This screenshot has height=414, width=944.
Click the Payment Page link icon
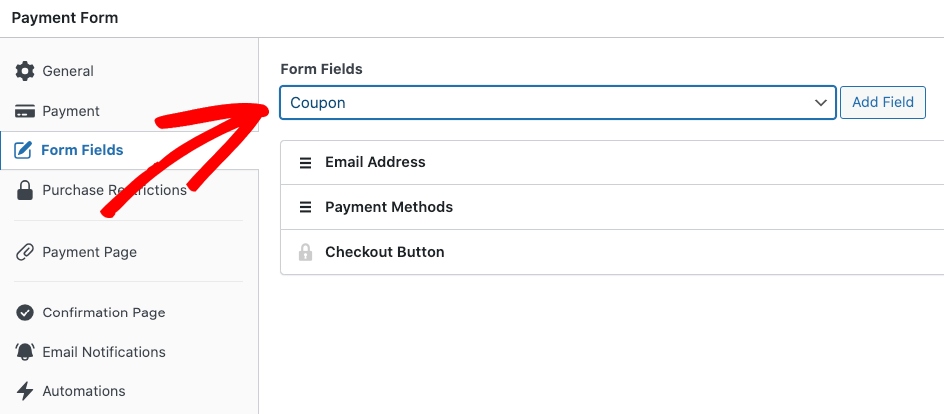click(x=25, y=252)
